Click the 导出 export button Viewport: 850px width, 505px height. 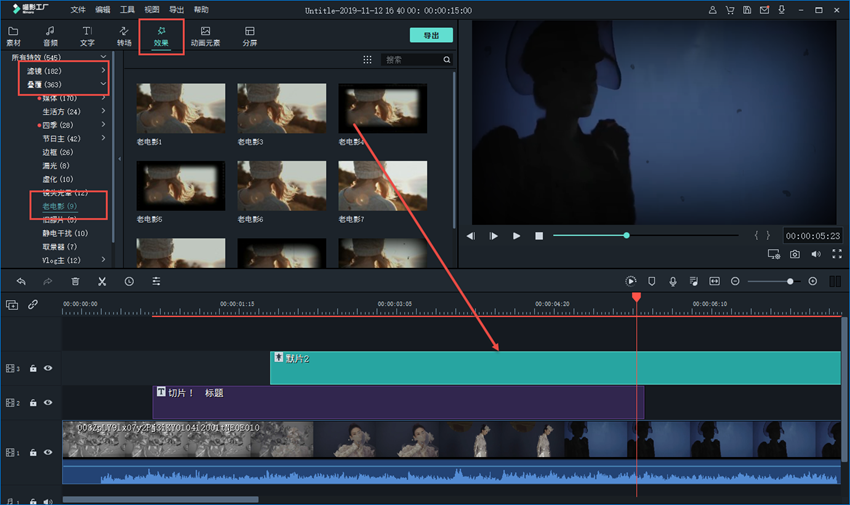pyautogui.click(x=431, y=35)
